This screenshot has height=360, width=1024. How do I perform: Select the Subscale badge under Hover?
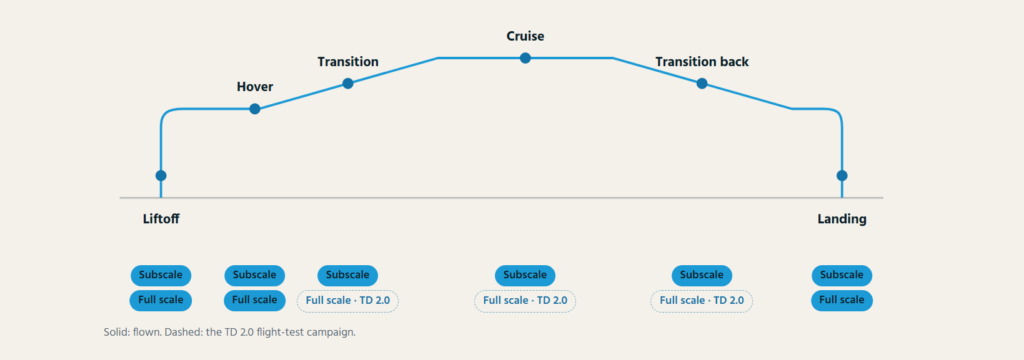255,275
